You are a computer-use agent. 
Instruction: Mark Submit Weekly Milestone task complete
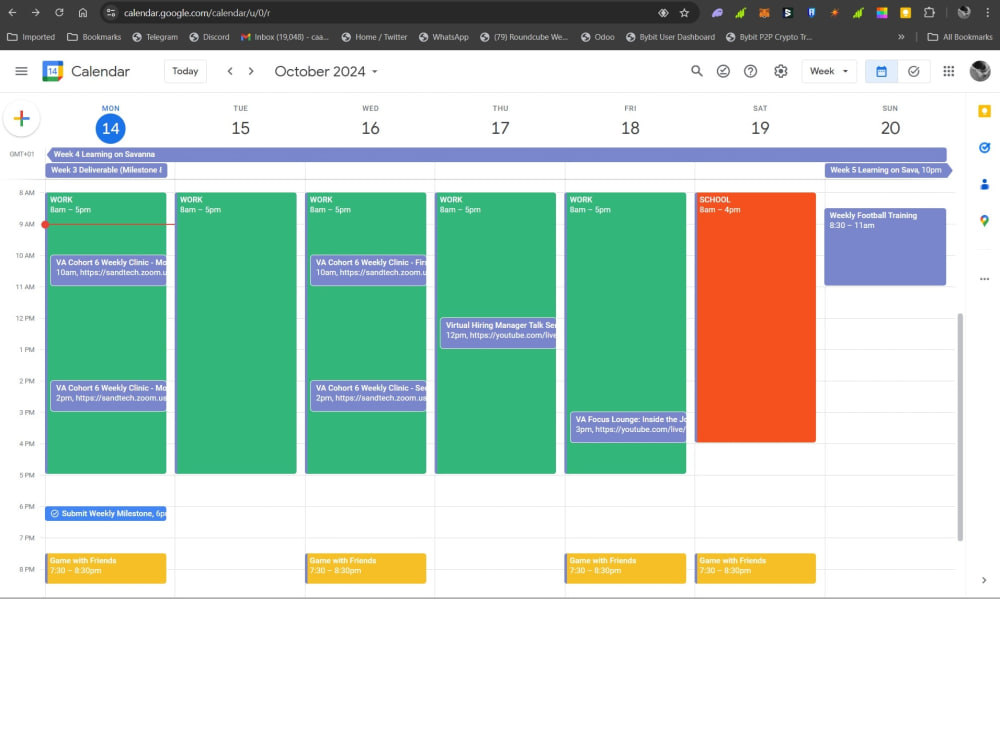pyautogui.click(x=55, y=513)
